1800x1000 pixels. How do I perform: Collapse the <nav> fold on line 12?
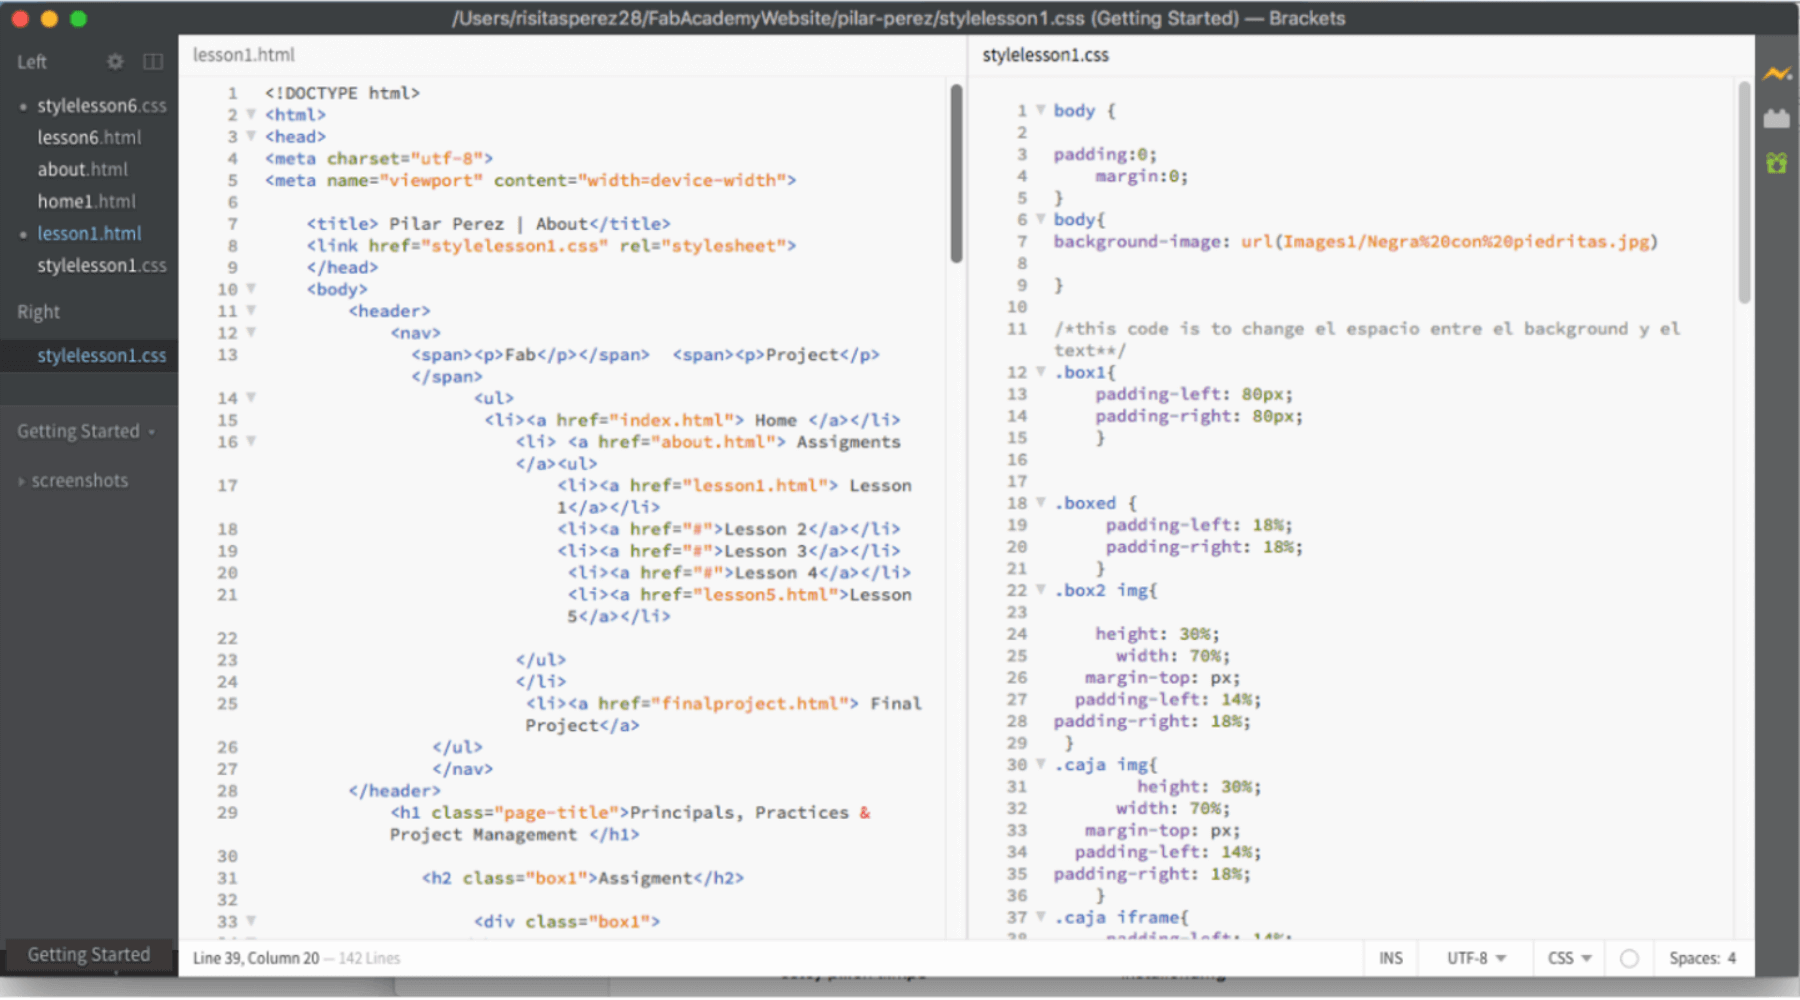(x=251, y=332)
